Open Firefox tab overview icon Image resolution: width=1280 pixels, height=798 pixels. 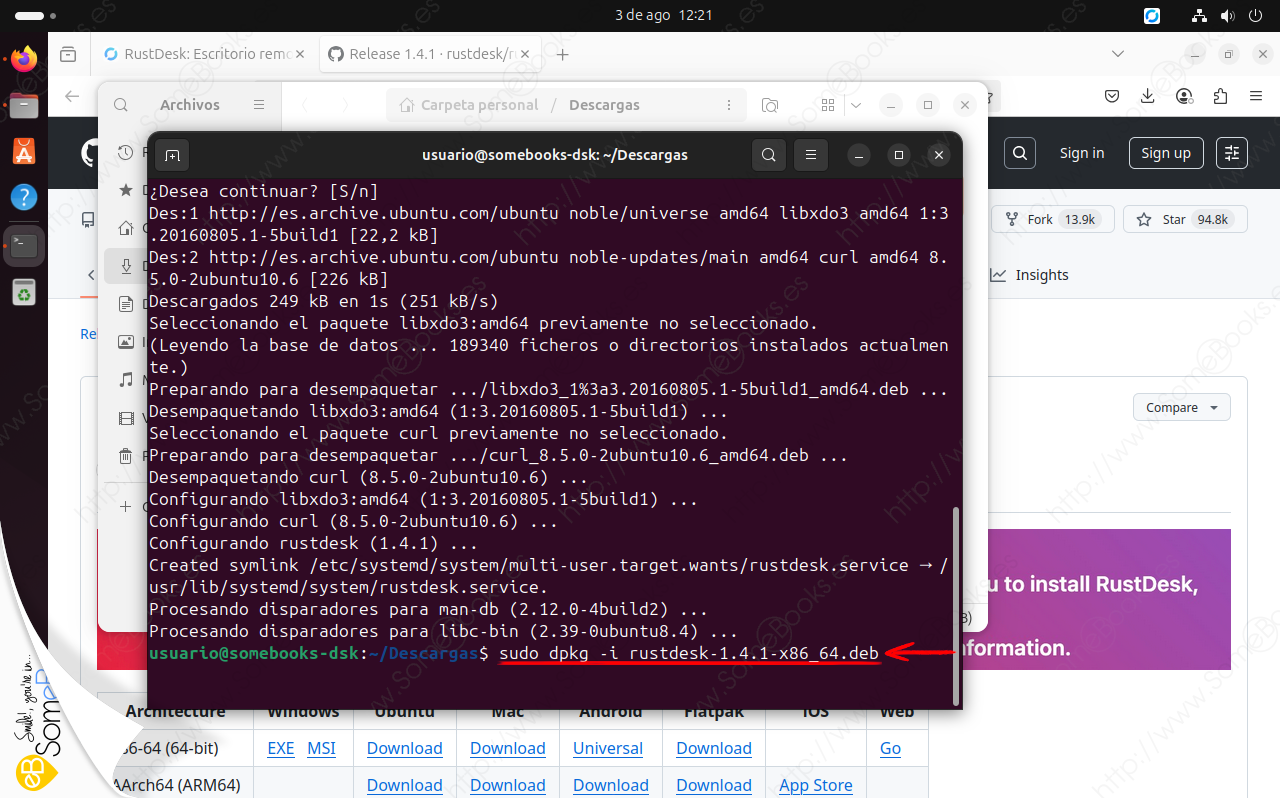point(68,54)
